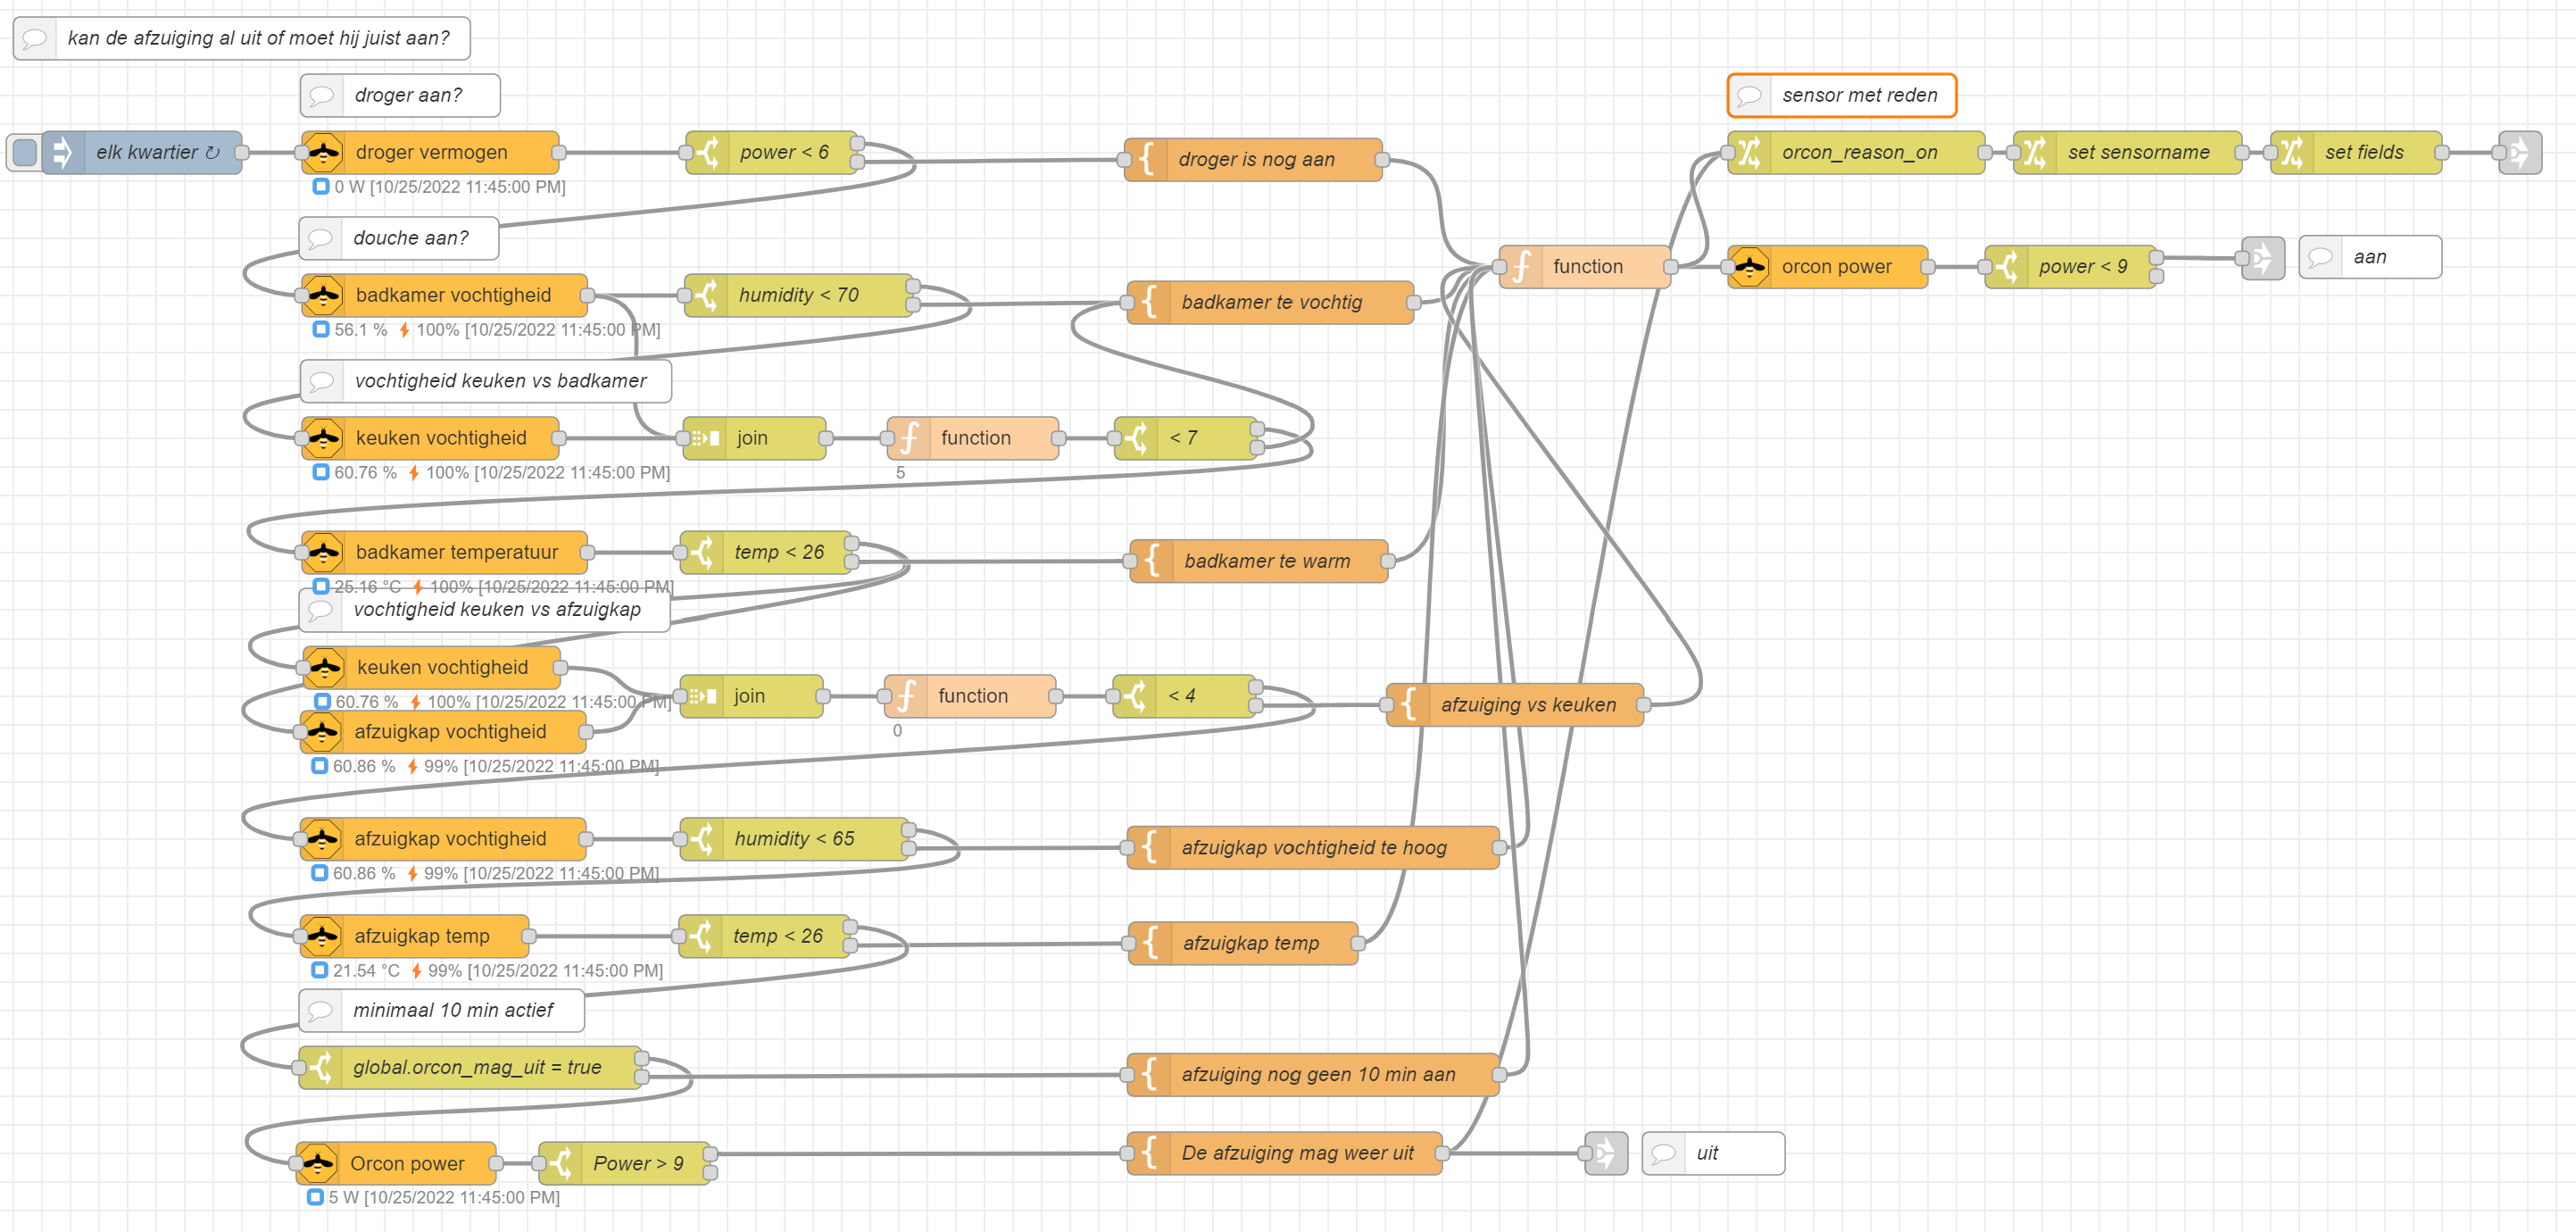Select the set sensorname change node
2576x1232 pixels.
click(x=2128, y=152)
